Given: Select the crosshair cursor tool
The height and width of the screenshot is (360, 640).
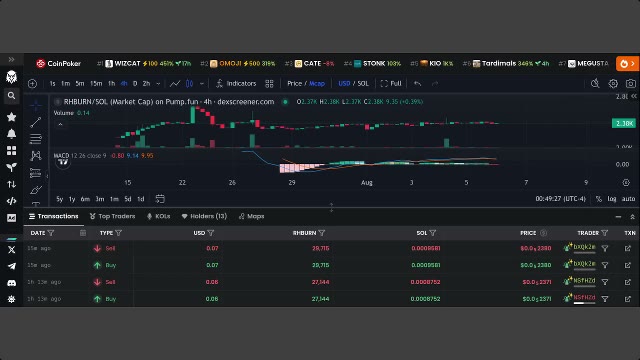Looking at the screenshot, I should [36, 105].
